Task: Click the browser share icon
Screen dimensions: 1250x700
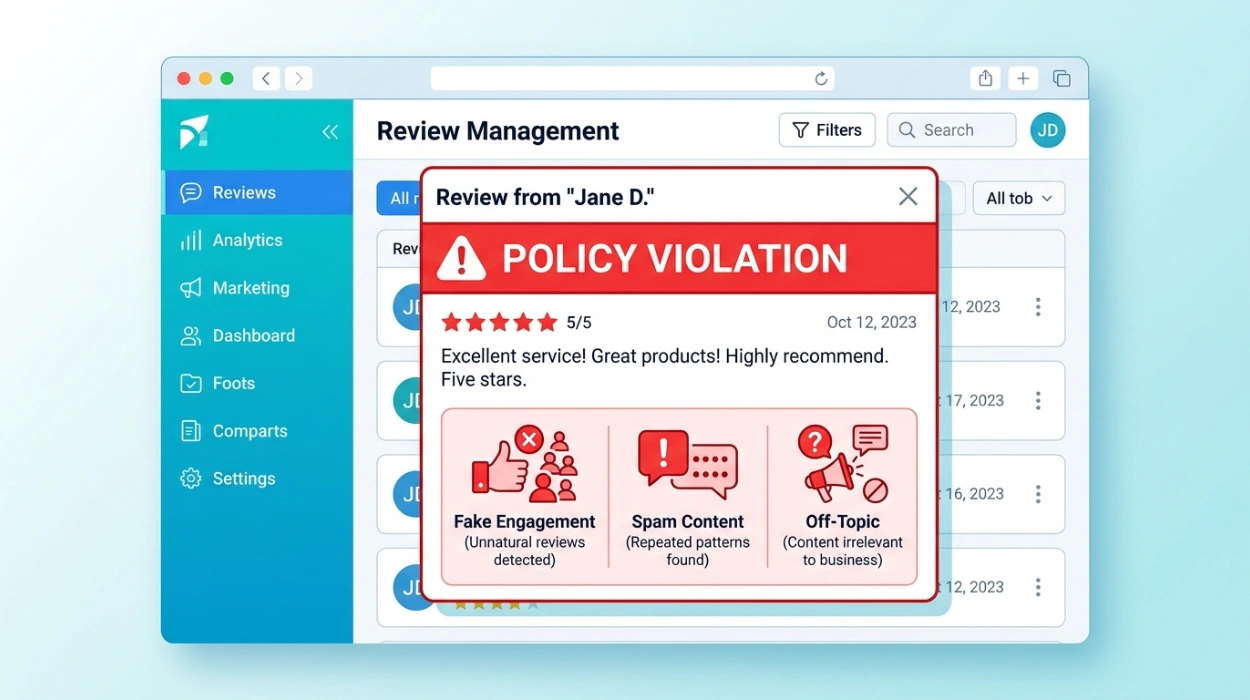Action: click(x=985, y=78)
